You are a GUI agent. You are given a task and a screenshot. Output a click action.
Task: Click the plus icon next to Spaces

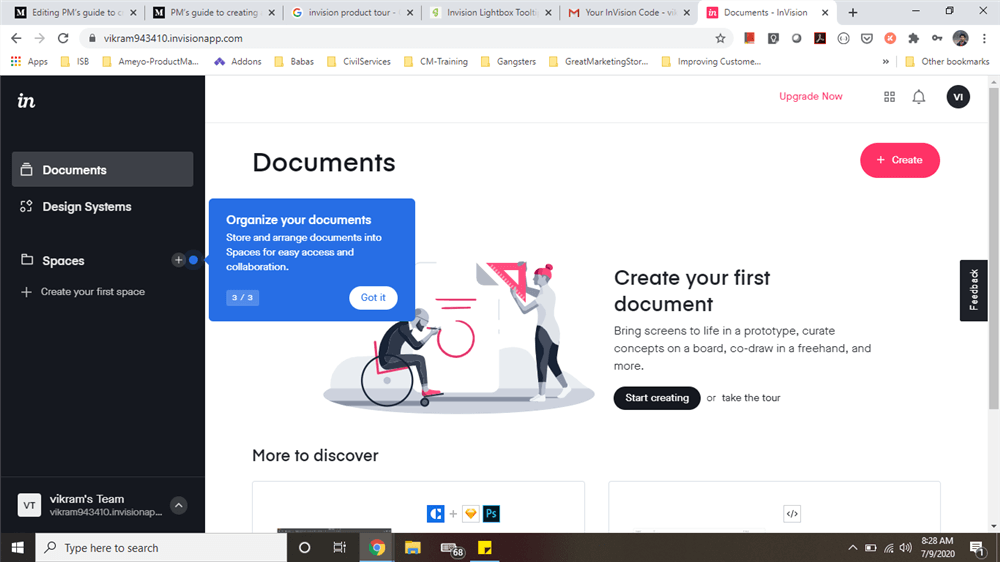pos(178,260)
